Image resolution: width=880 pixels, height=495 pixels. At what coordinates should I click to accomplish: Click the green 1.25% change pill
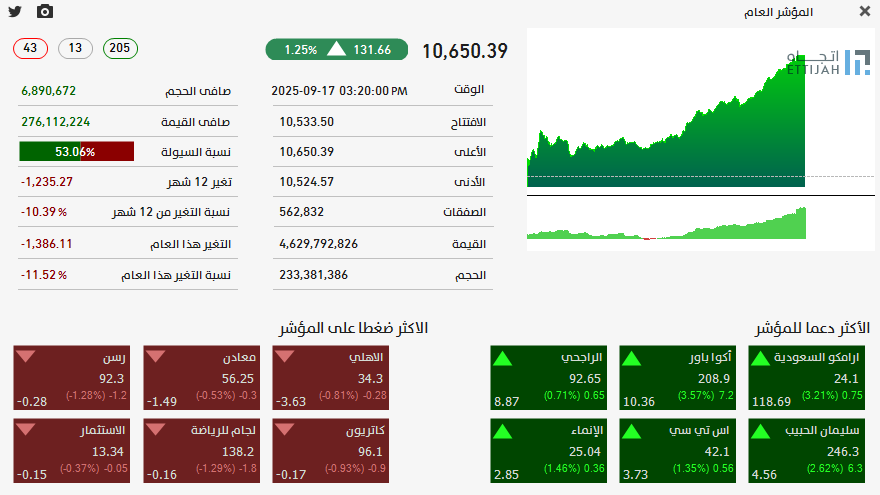point(337,49)
